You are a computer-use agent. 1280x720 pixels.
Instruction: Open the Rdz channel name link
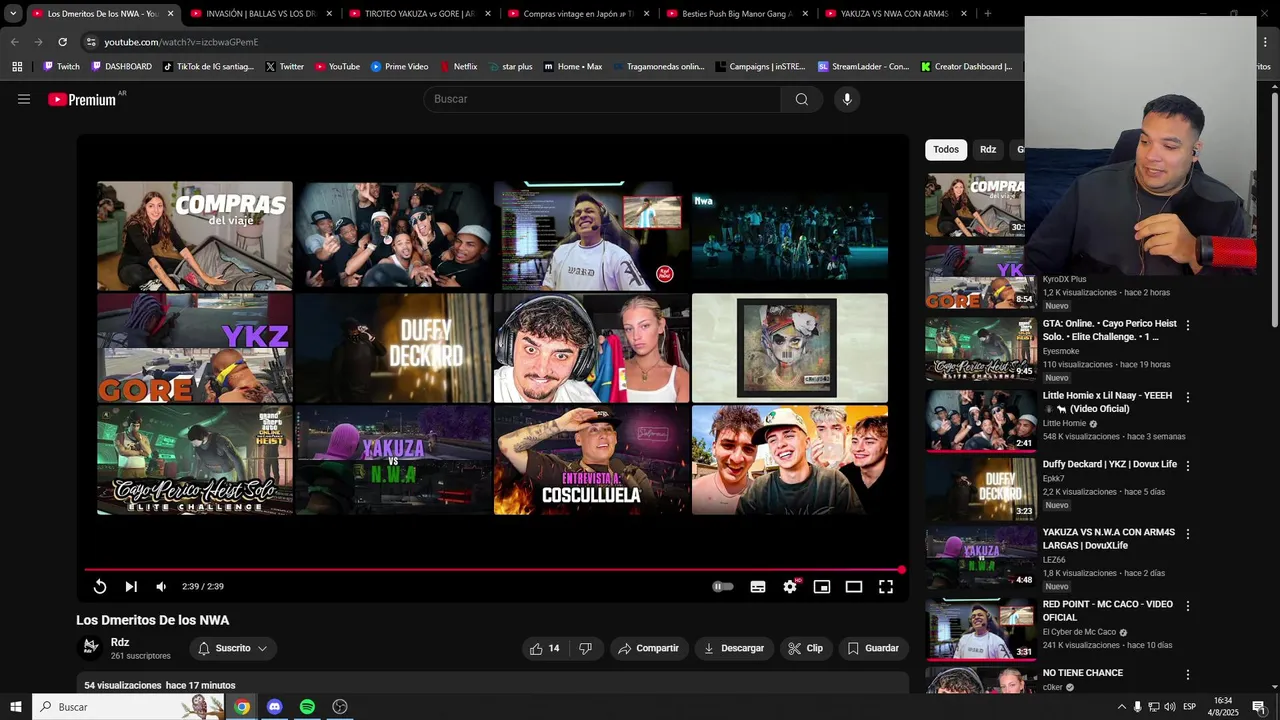click(x=120, y=642)
